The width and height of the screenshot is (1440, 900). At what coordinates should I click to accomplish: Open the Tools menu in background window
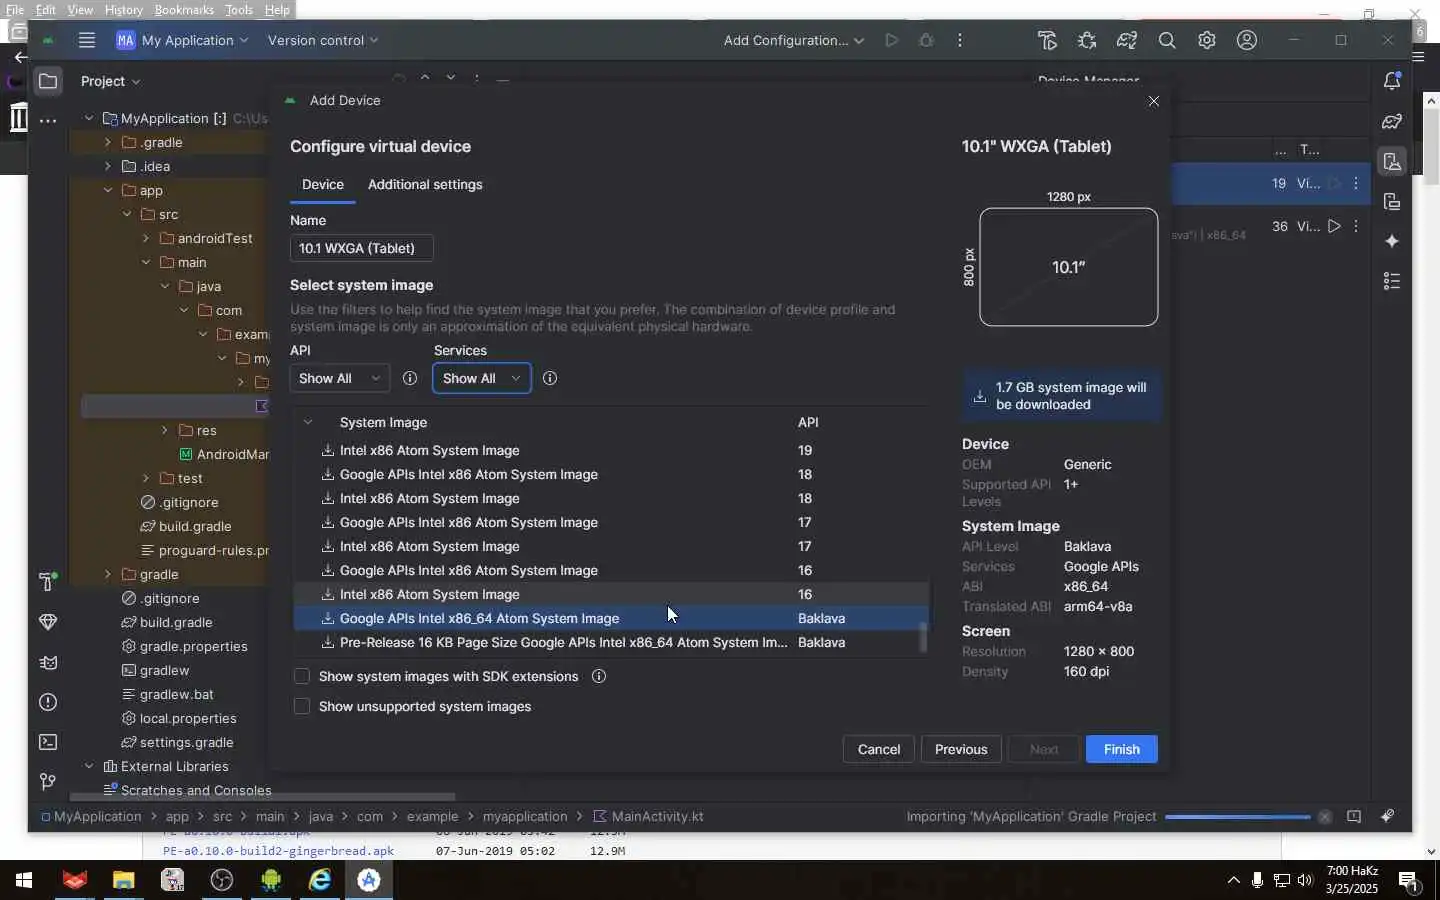pyautogui.click(x=239, y=10)
